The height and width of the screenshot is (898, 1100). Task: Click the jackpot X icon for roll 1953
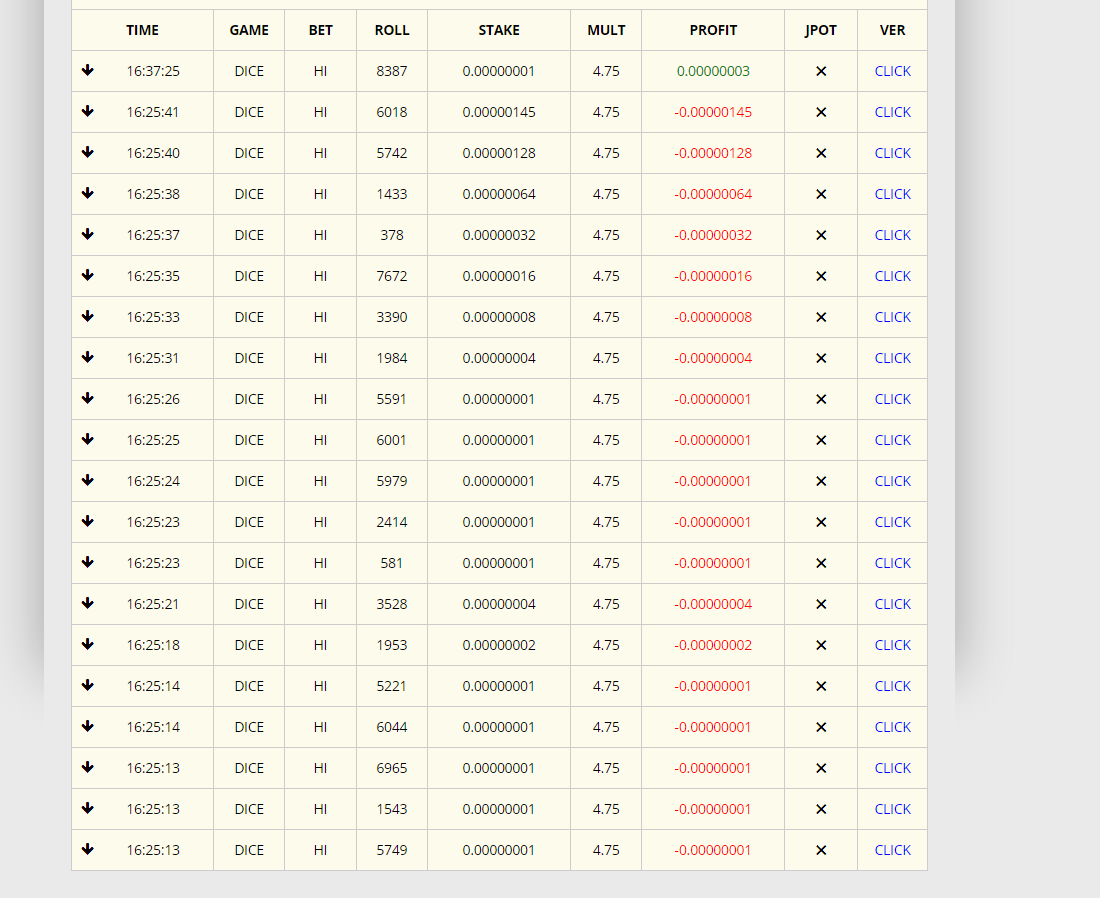pos(821,645)
